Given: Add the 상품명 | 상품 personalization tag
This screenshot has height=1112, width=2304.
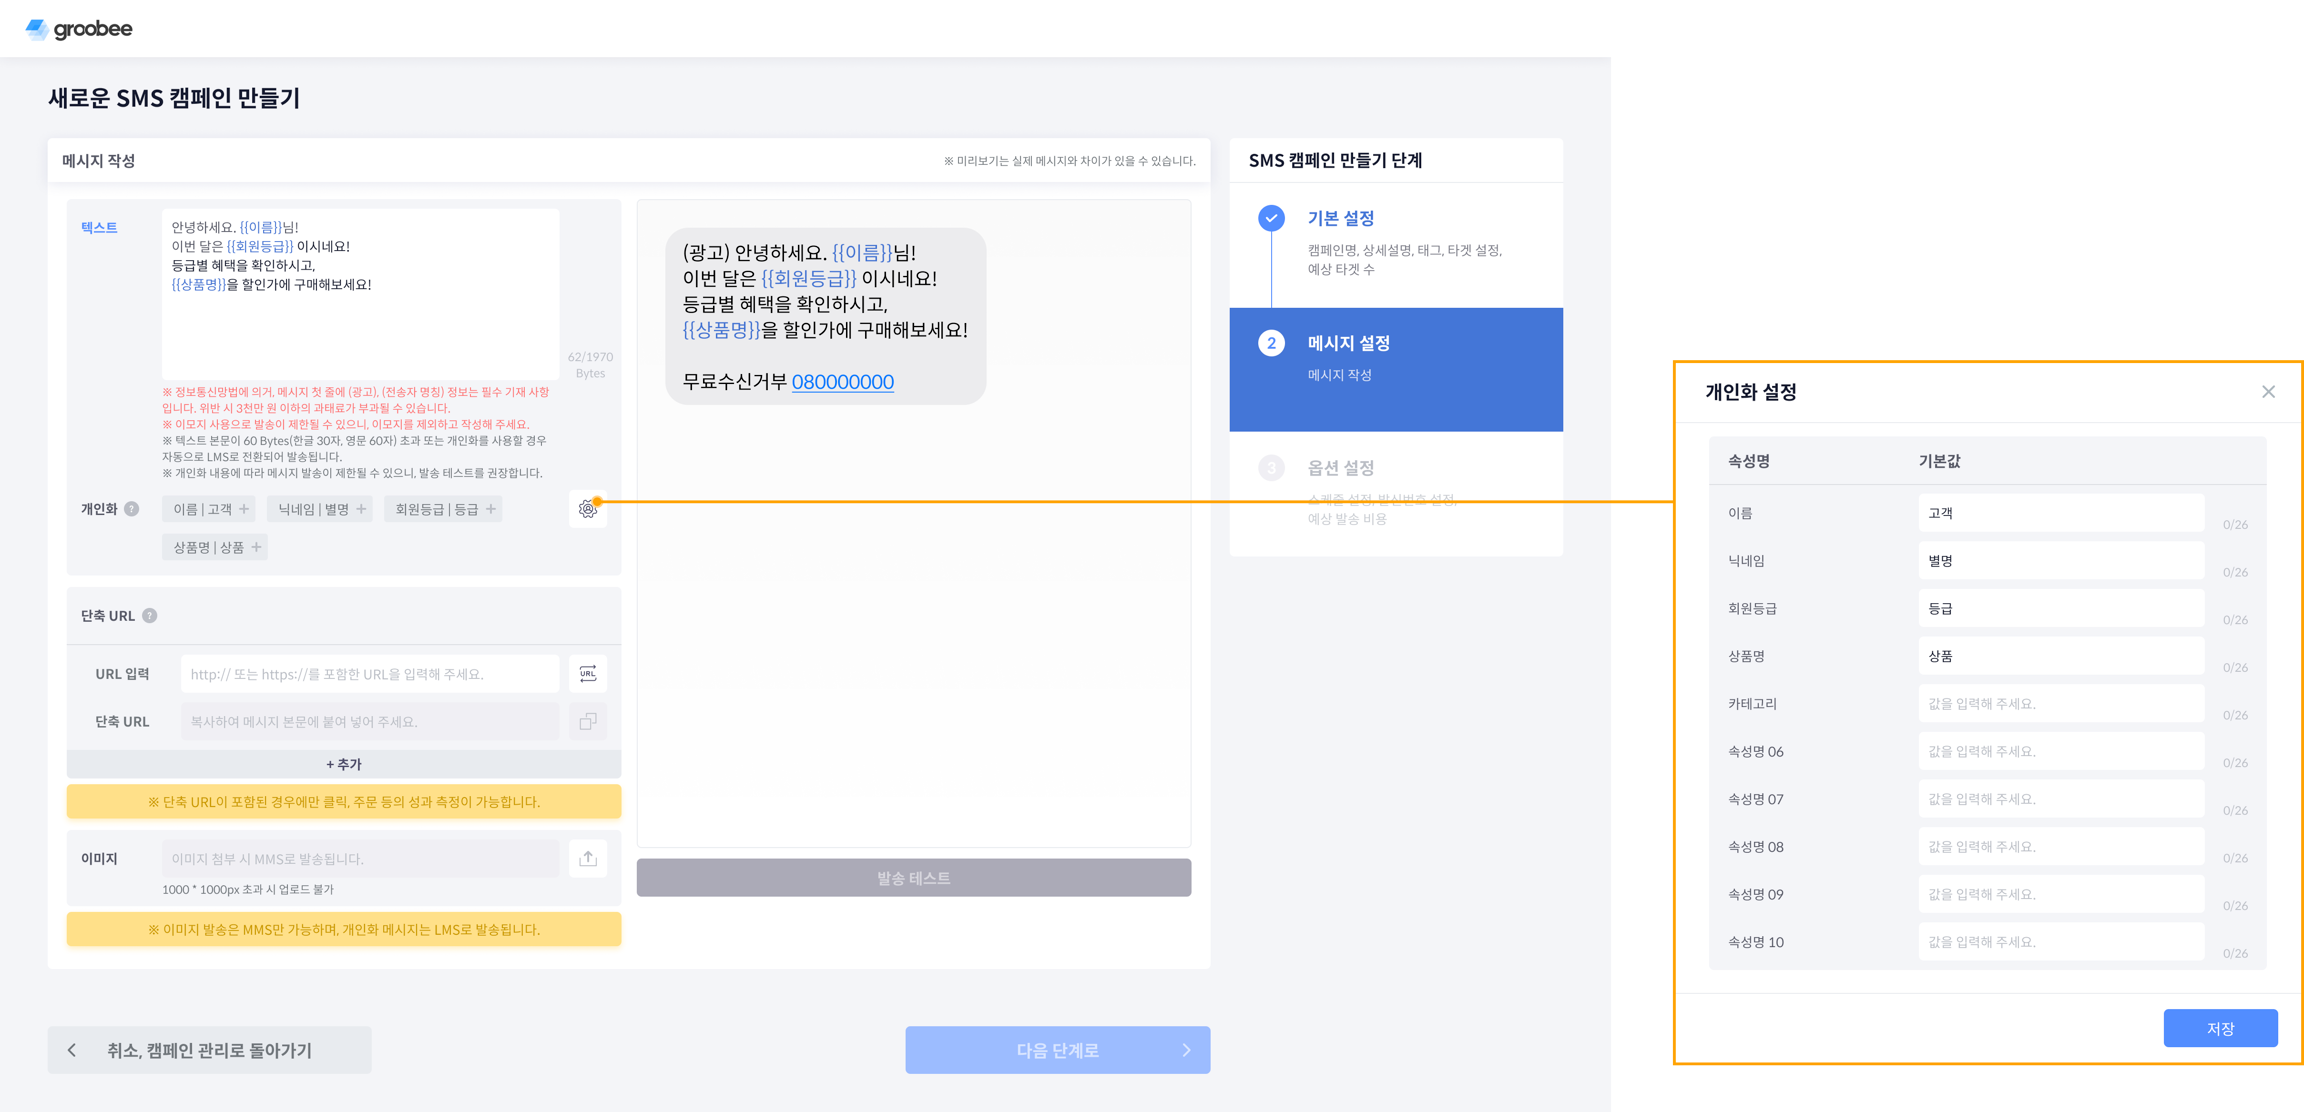Looking at the screenshot, I should pos(215,547).
